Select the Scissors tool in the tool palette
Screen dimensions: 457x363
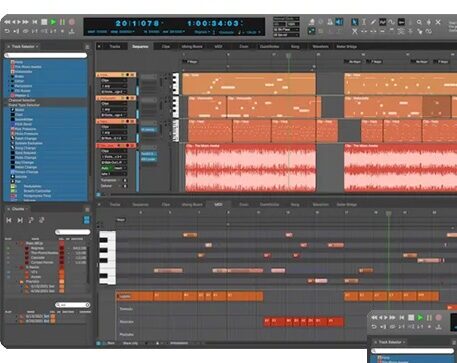point(355,31)
